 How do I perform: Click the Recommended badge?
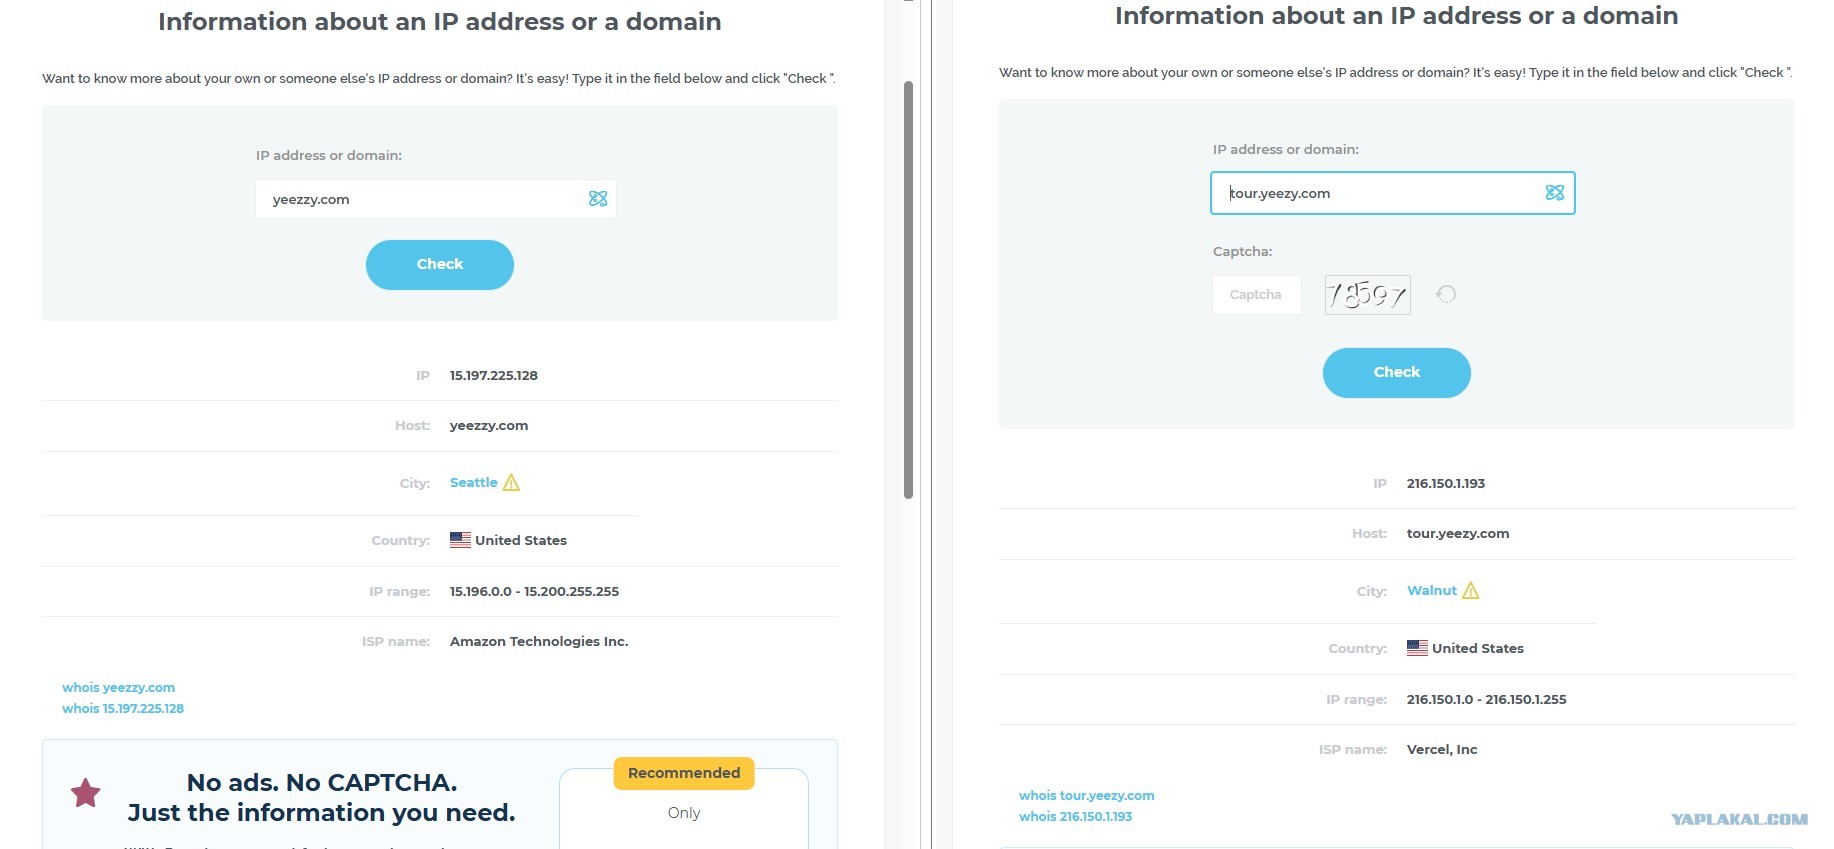pyautogui.click(x=684, y=773)
